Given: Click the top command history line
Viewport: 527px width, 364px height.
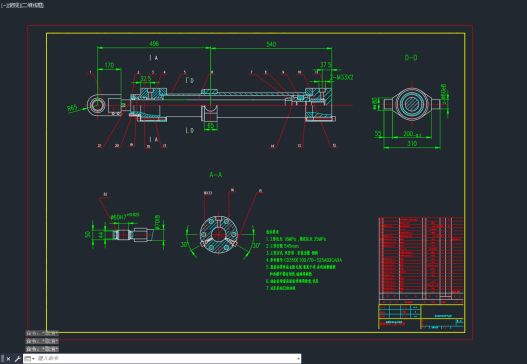Looking at the screenshot, I should click(x=42, y=333).
